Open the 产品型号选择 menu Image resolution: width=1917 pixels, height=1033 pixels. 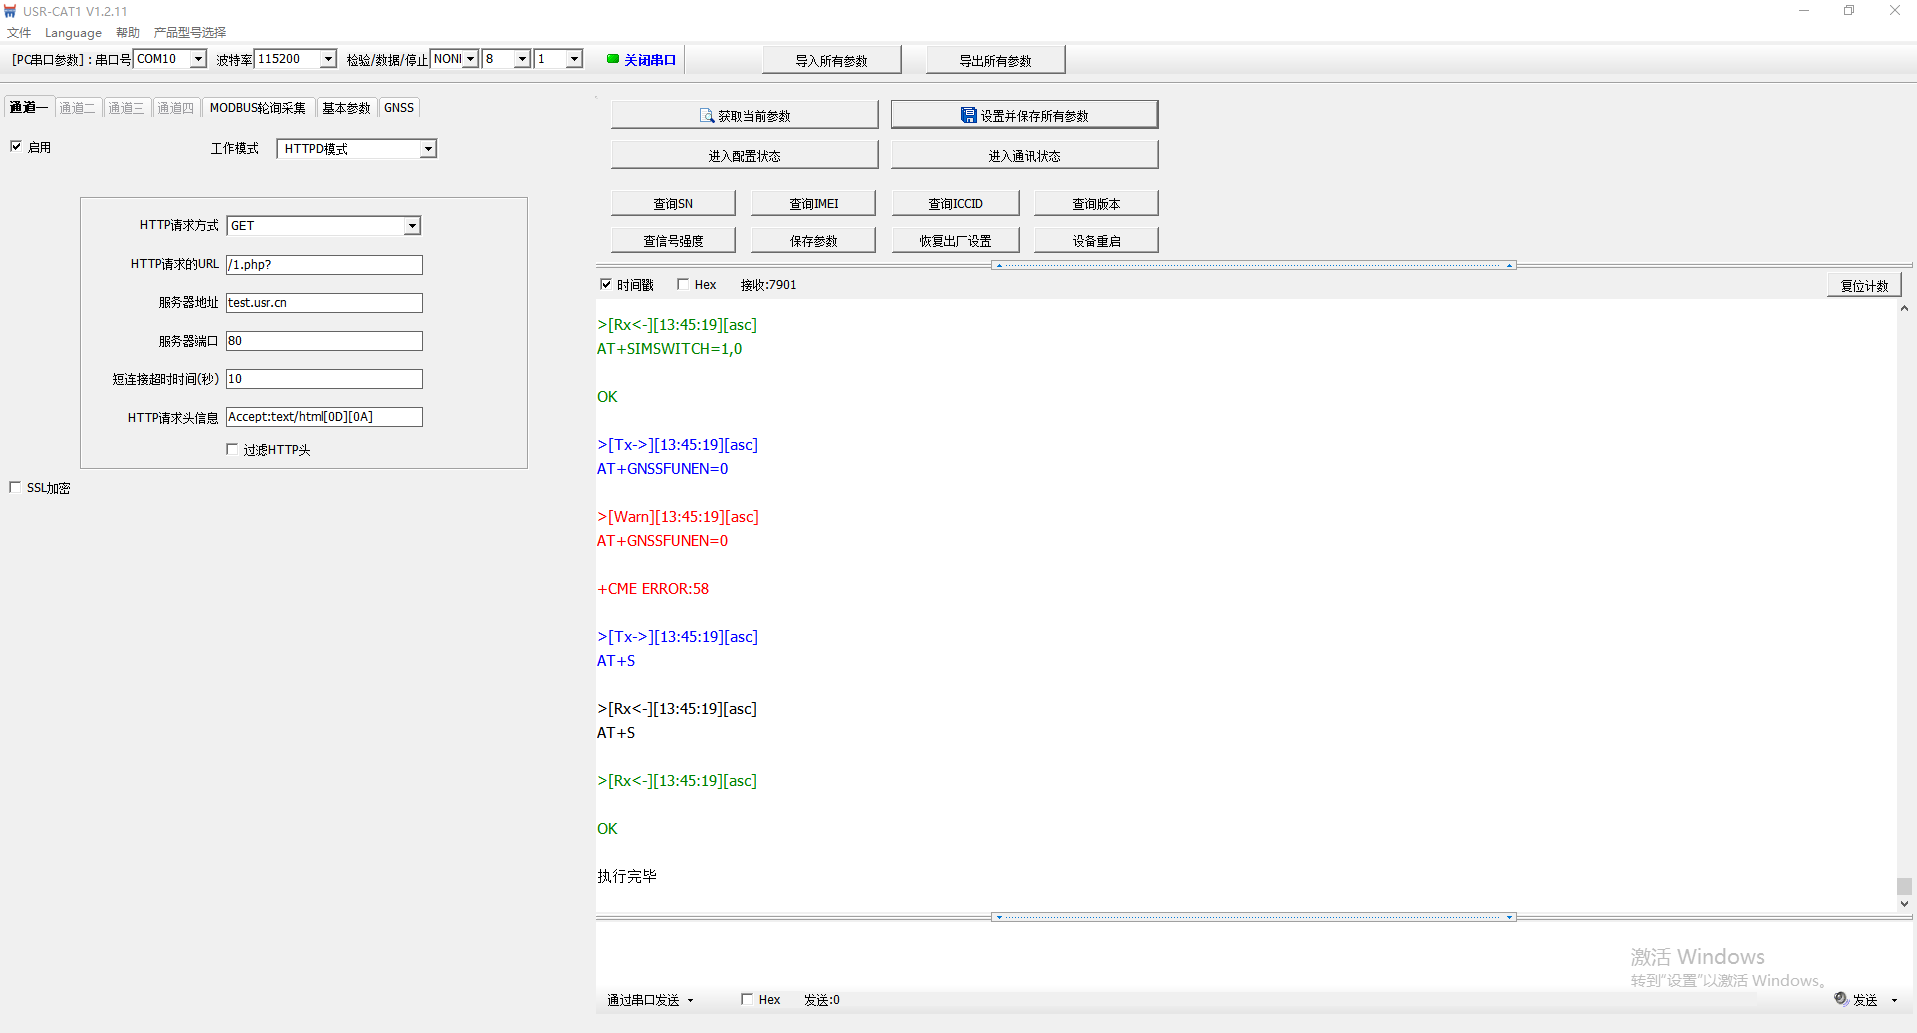pos(190,33)
